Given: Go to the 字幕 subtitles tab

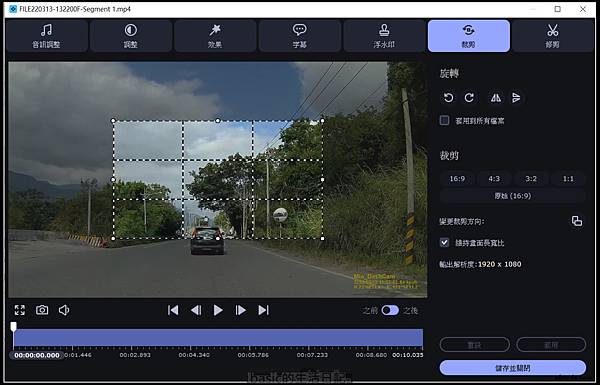Looking at the screenshot, I should pyautogui.click(x=299, y=36).
